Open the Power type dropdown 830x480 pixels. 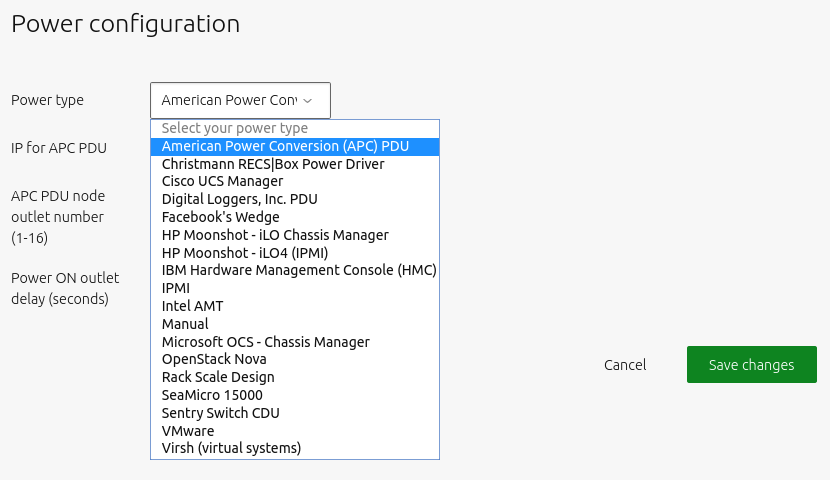240,100
